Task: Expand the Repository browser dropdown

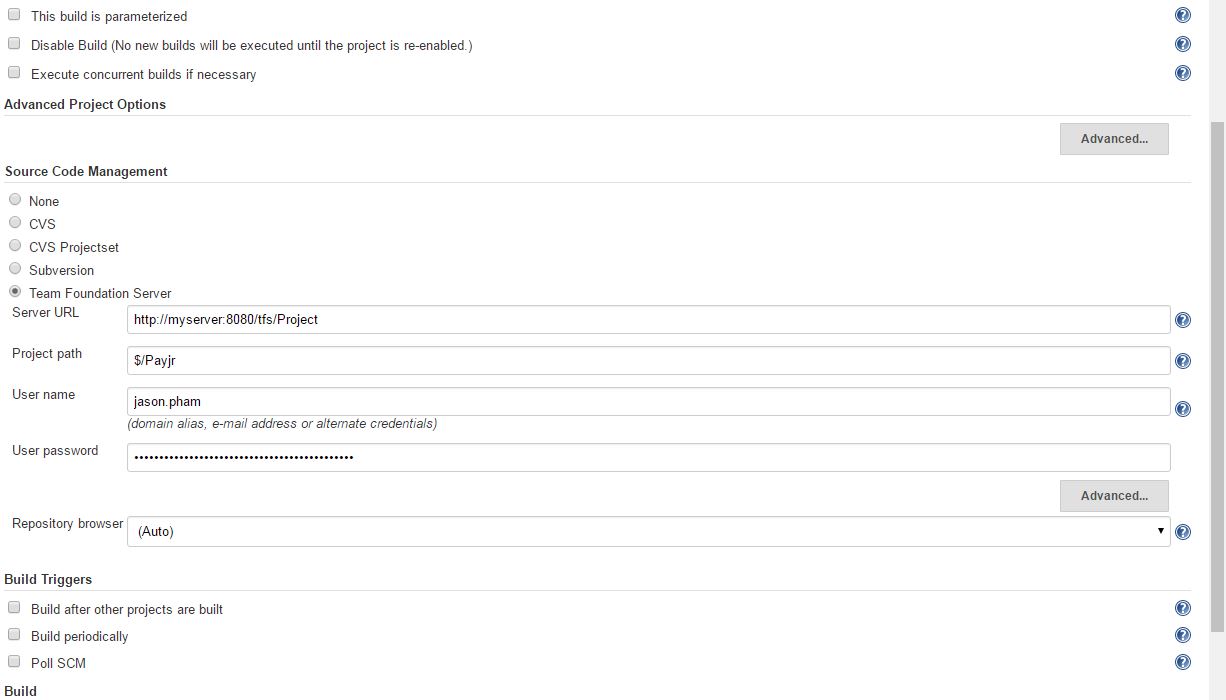Action: [x=648, y=532]
